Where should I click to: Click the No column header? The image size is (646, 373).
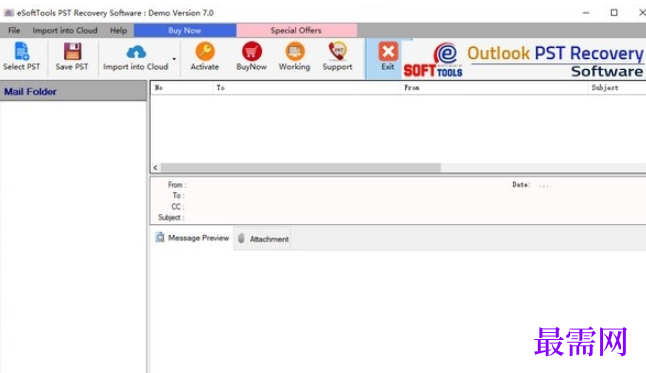[x=182, y=87]
